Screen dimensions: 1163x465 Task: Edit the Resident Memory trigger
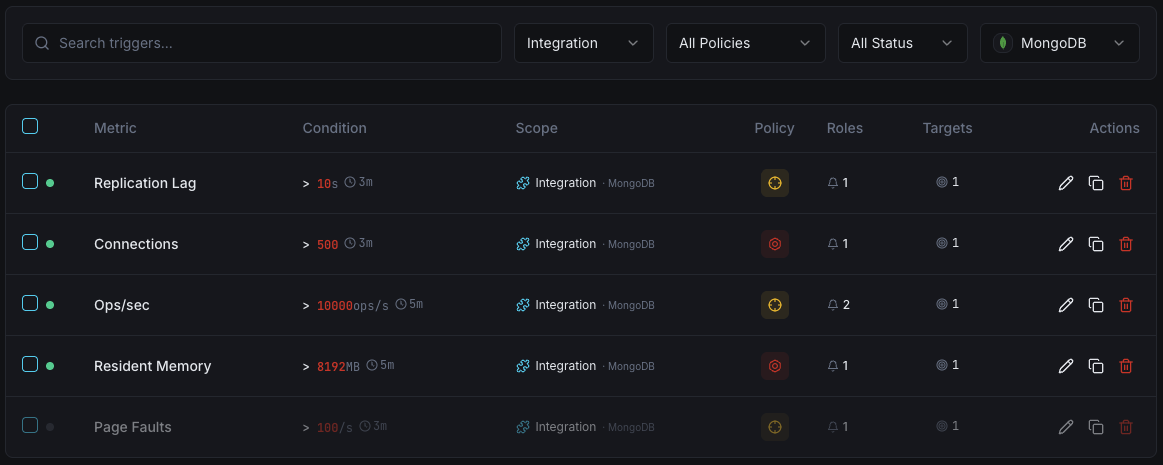(1066, 366)
